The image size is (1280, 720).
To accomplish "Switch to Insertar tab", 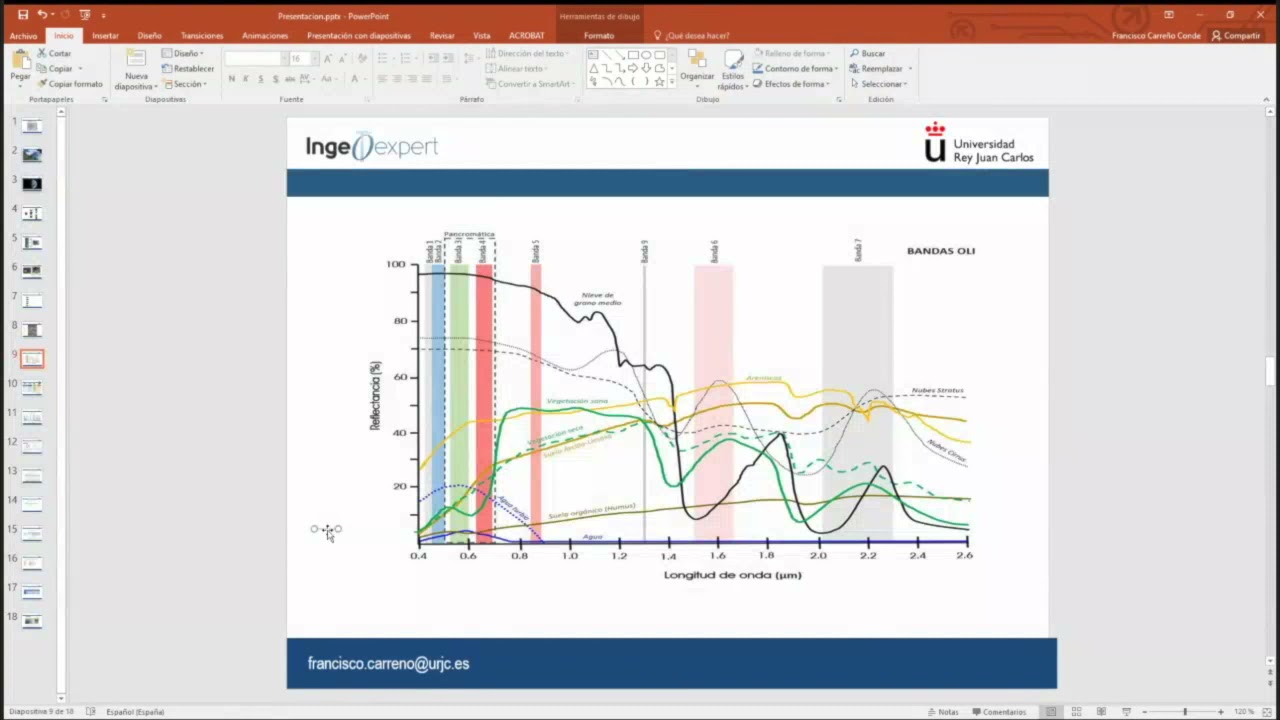I will [x=105, y=36].
